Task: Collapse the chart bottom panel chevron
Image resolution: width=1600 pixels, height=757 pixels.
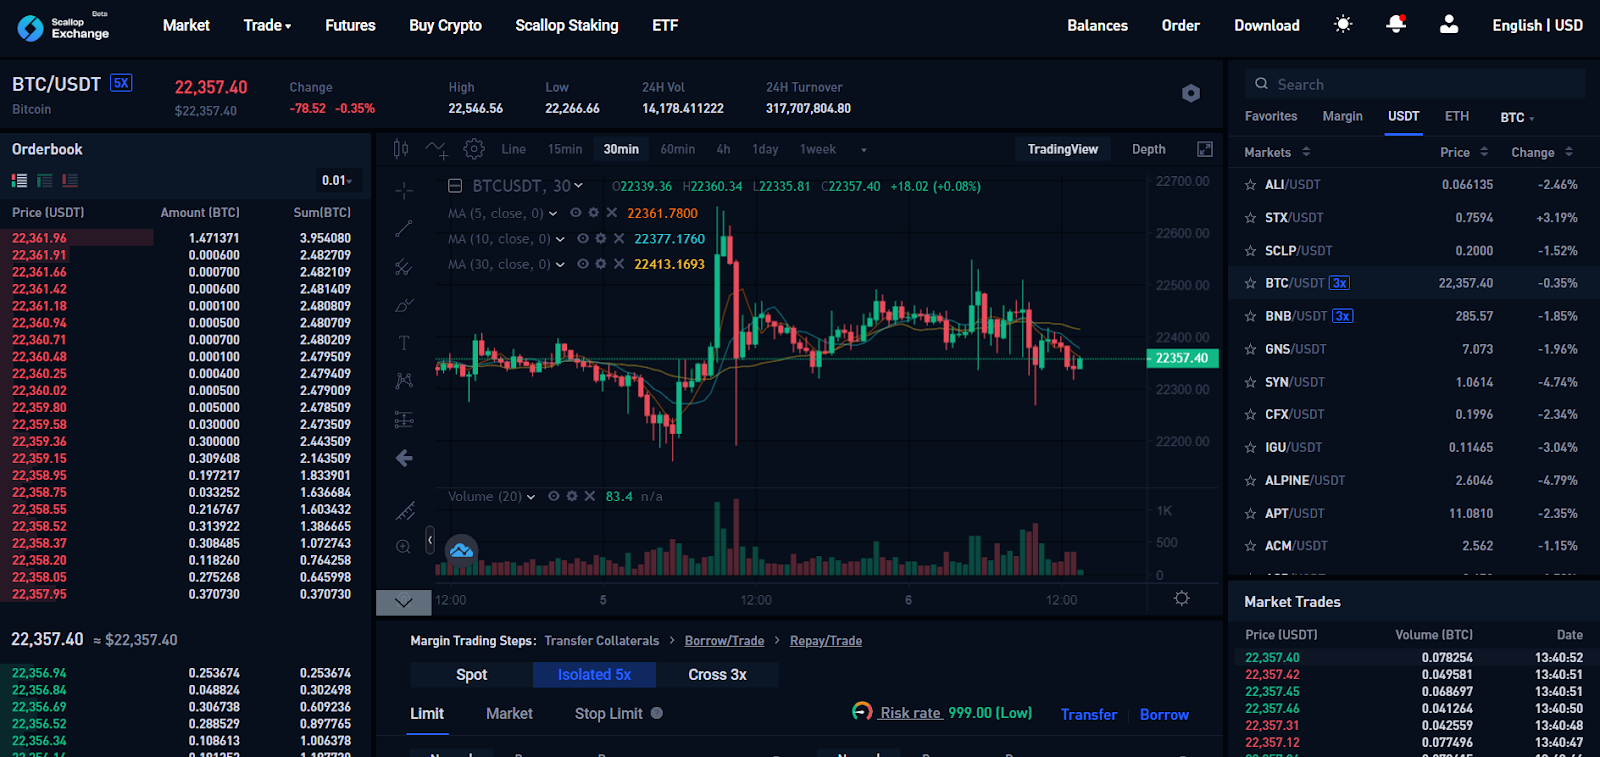Action: click(x=404, y=602)
